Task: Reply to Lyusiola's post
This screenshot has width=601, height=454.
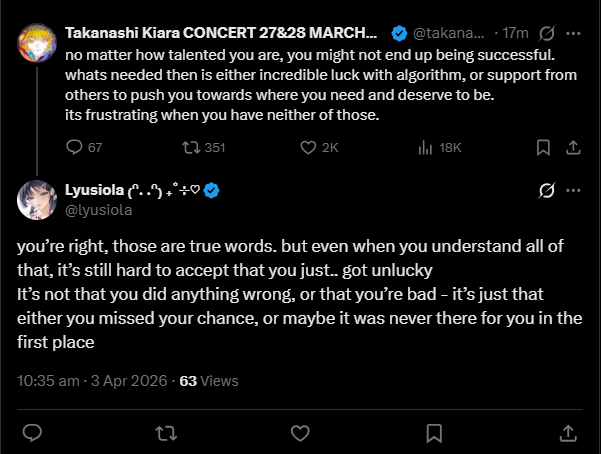Action: [33, 432]
